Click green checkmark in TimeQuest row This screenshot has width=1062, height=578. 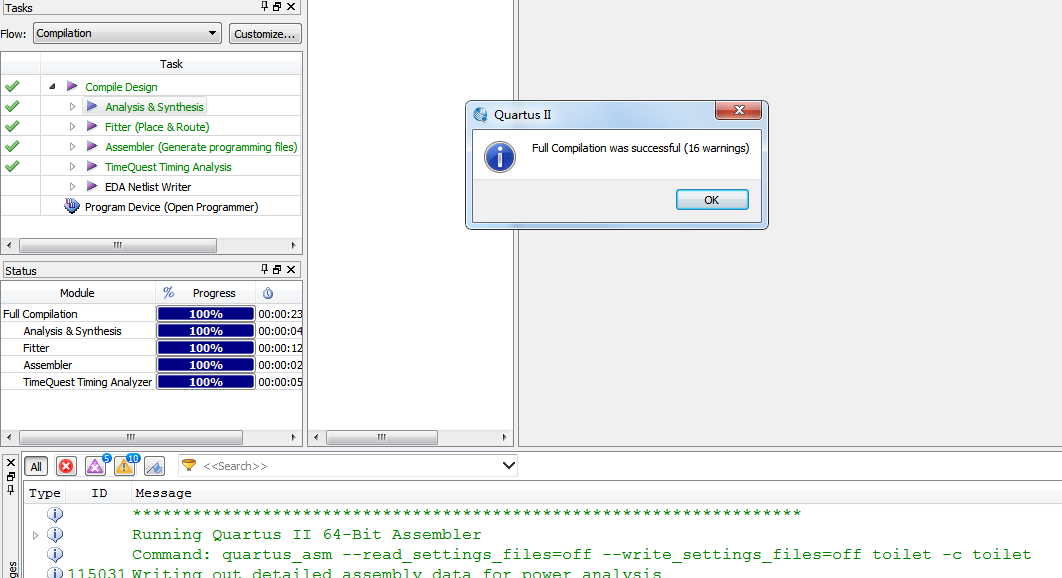point(12,167)
